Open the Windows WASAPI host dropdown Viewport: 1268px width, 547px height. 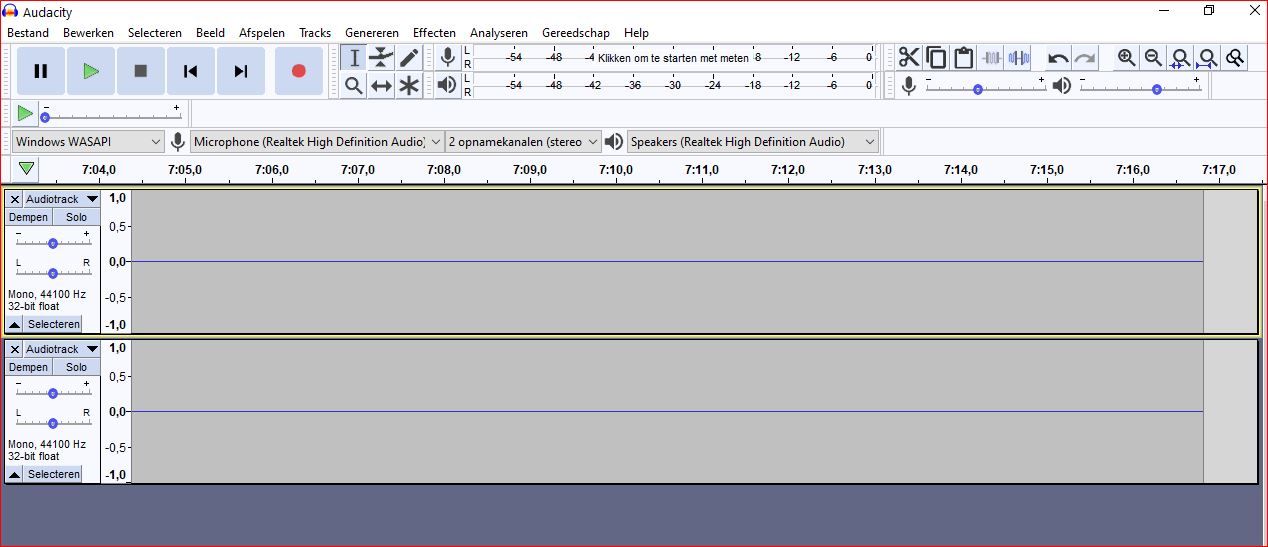coord(88,142)
